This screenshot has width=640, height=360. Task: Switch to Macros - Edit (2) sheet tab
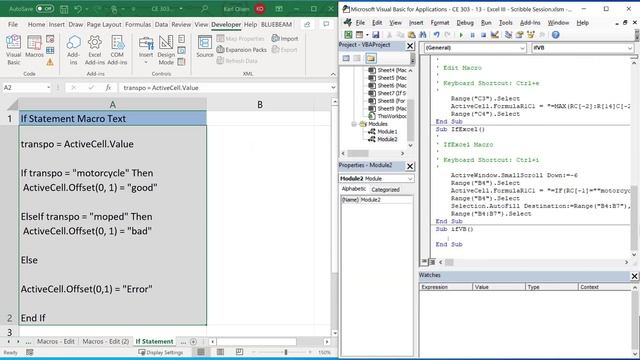(x=106, y=341)
